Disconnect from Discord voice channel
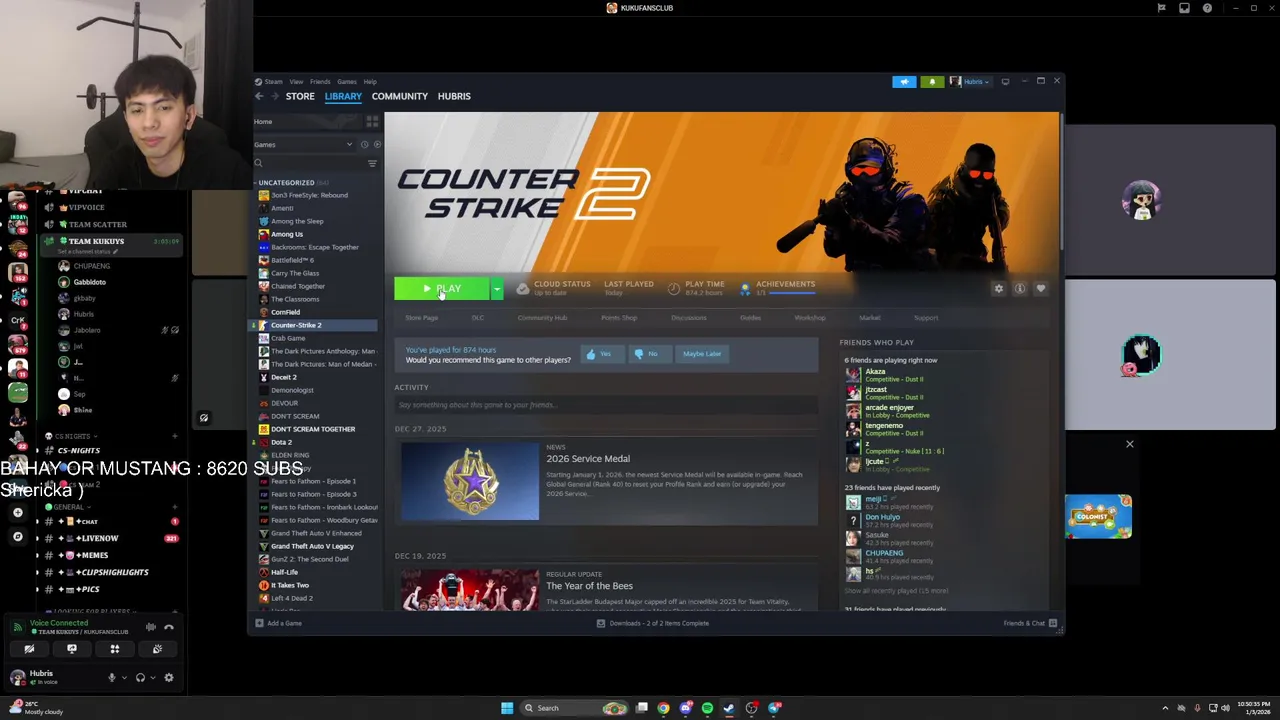This screenshot has height=720, width=1280. click(168, 628)
